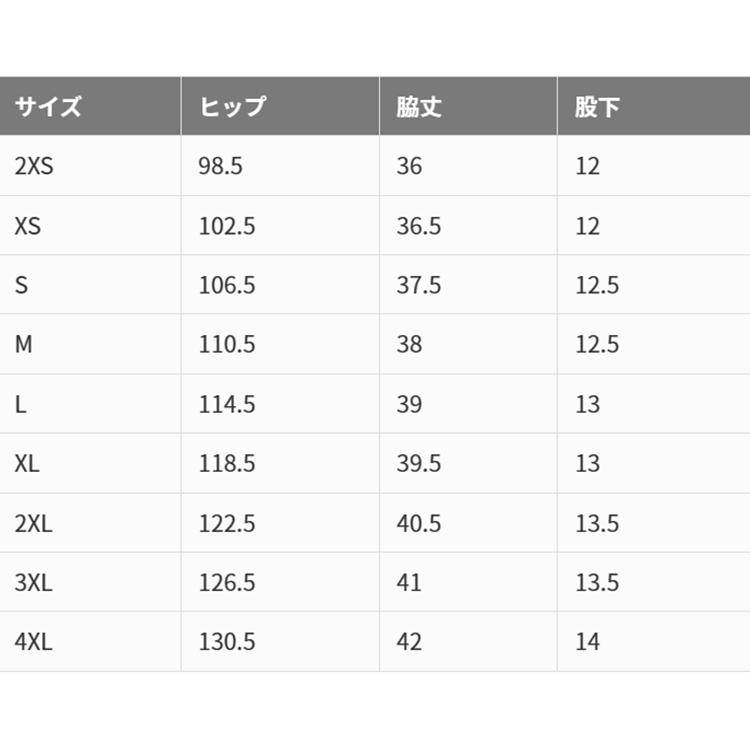
Task: Select the XS size row label
Action: (x=28, y=226)
